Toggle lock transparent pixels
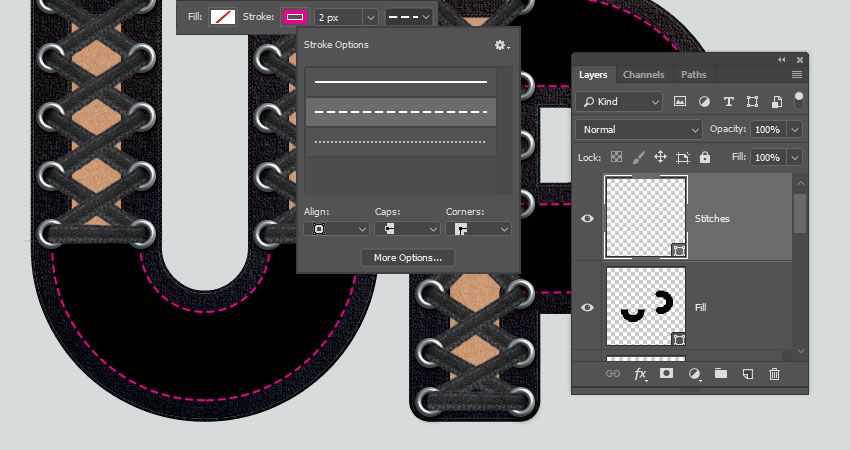850x450 pixels. [x=616, y=157]
